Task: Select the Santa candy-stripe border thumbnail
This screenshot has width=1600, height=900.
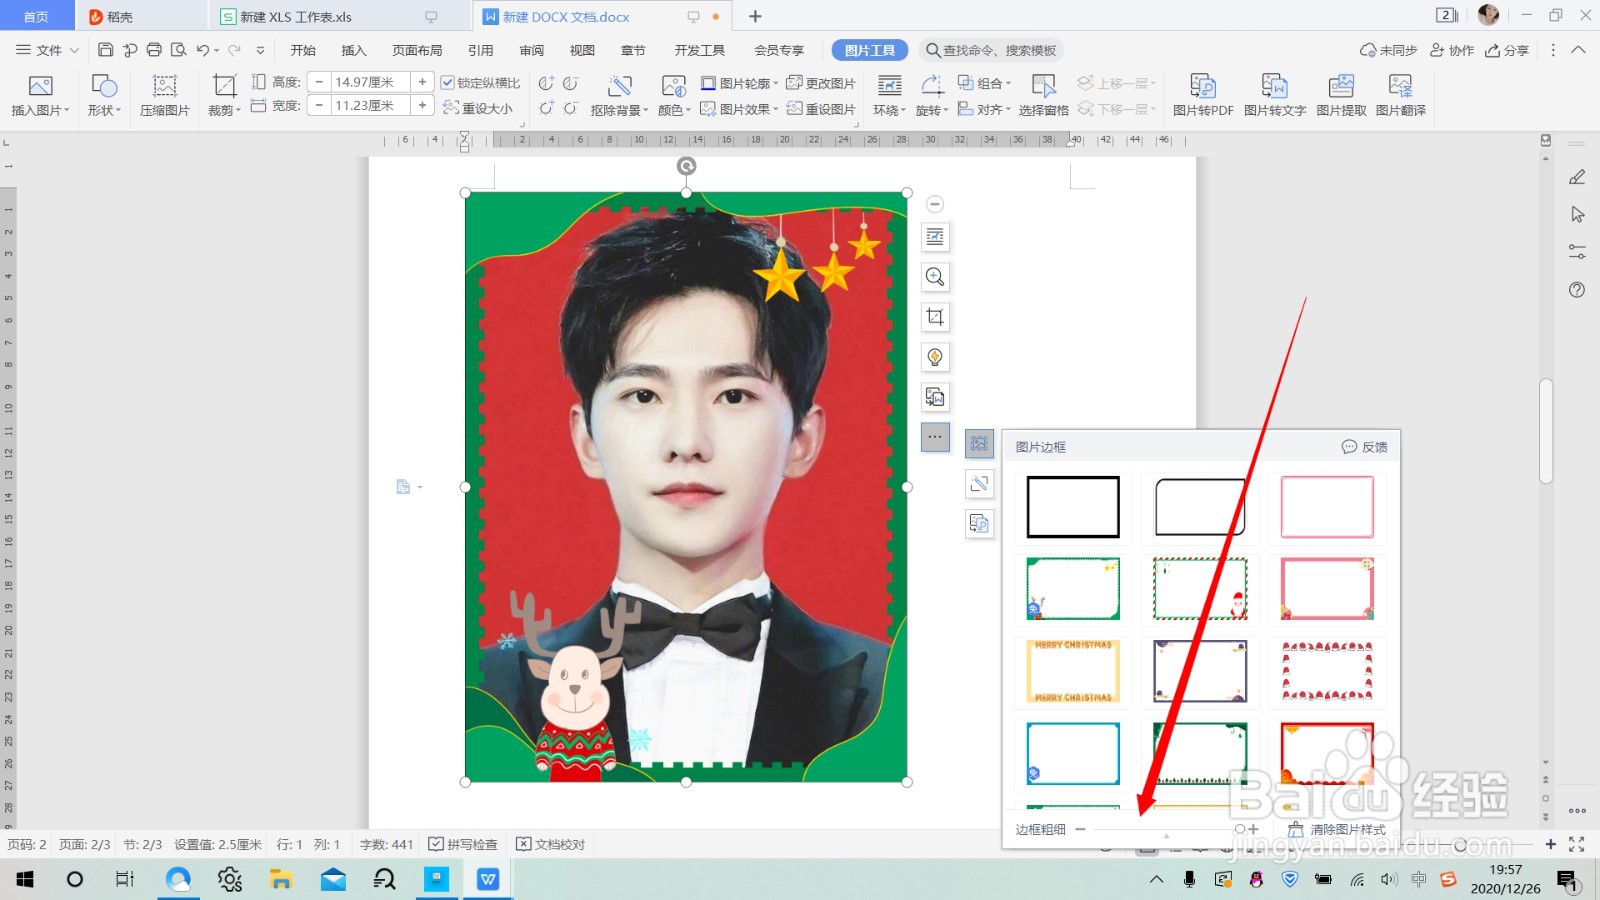Action: [1200, 589]
